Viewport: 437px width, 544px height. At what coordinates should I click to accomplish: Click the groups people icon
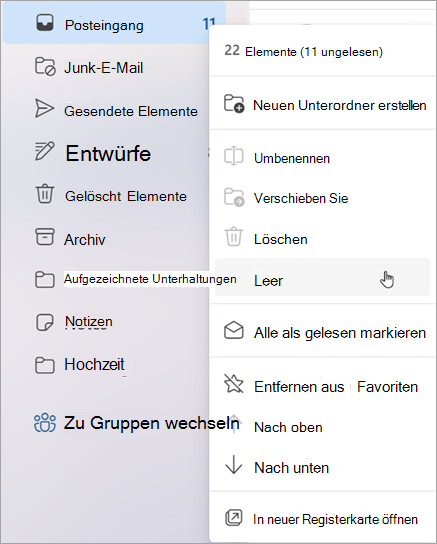click(x=45, y=423)
